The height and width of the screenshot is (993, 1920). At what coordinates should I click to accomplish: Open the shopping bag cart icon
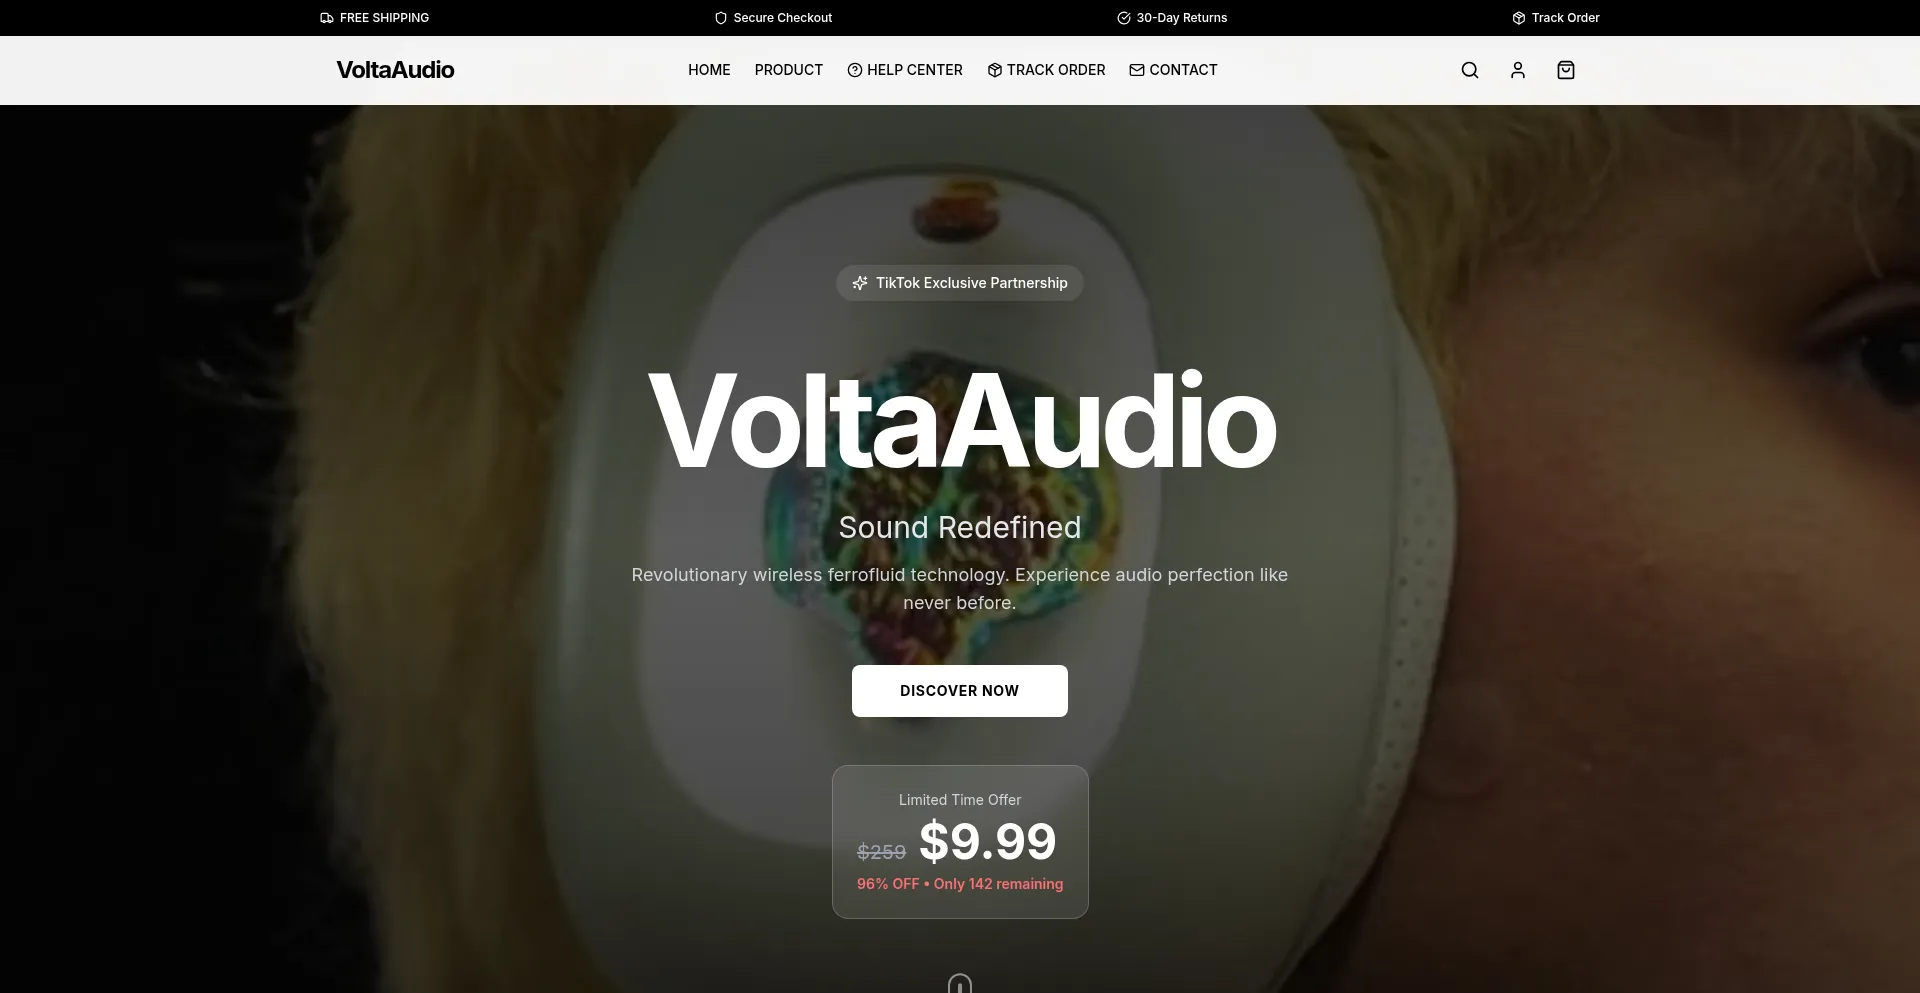coord(1565,70)
